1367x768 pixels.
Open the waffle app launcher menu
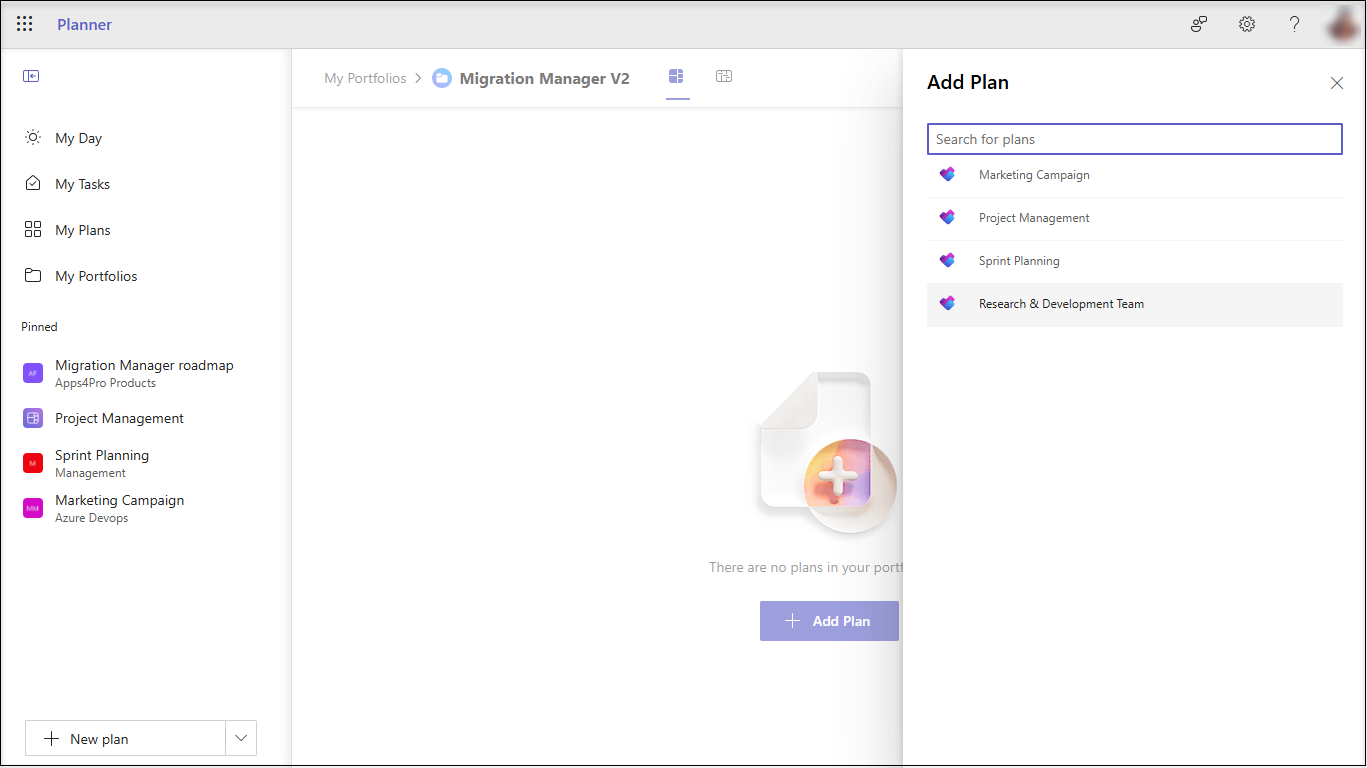pyautogui.click(x=24, y=23)
